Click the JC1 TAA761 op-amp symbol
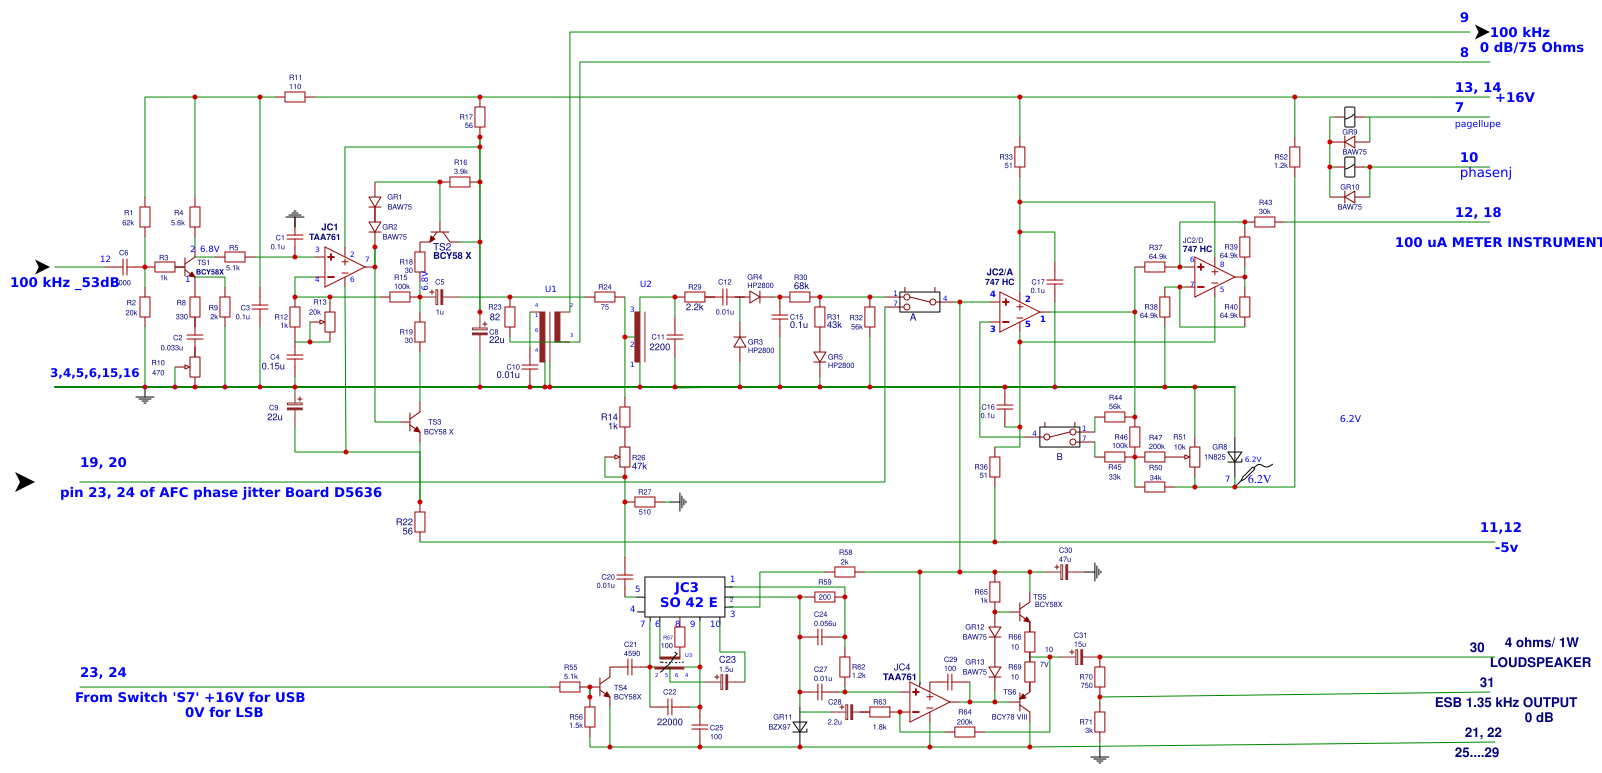The height and width of the screenshot is (773, 1602). 344,265
